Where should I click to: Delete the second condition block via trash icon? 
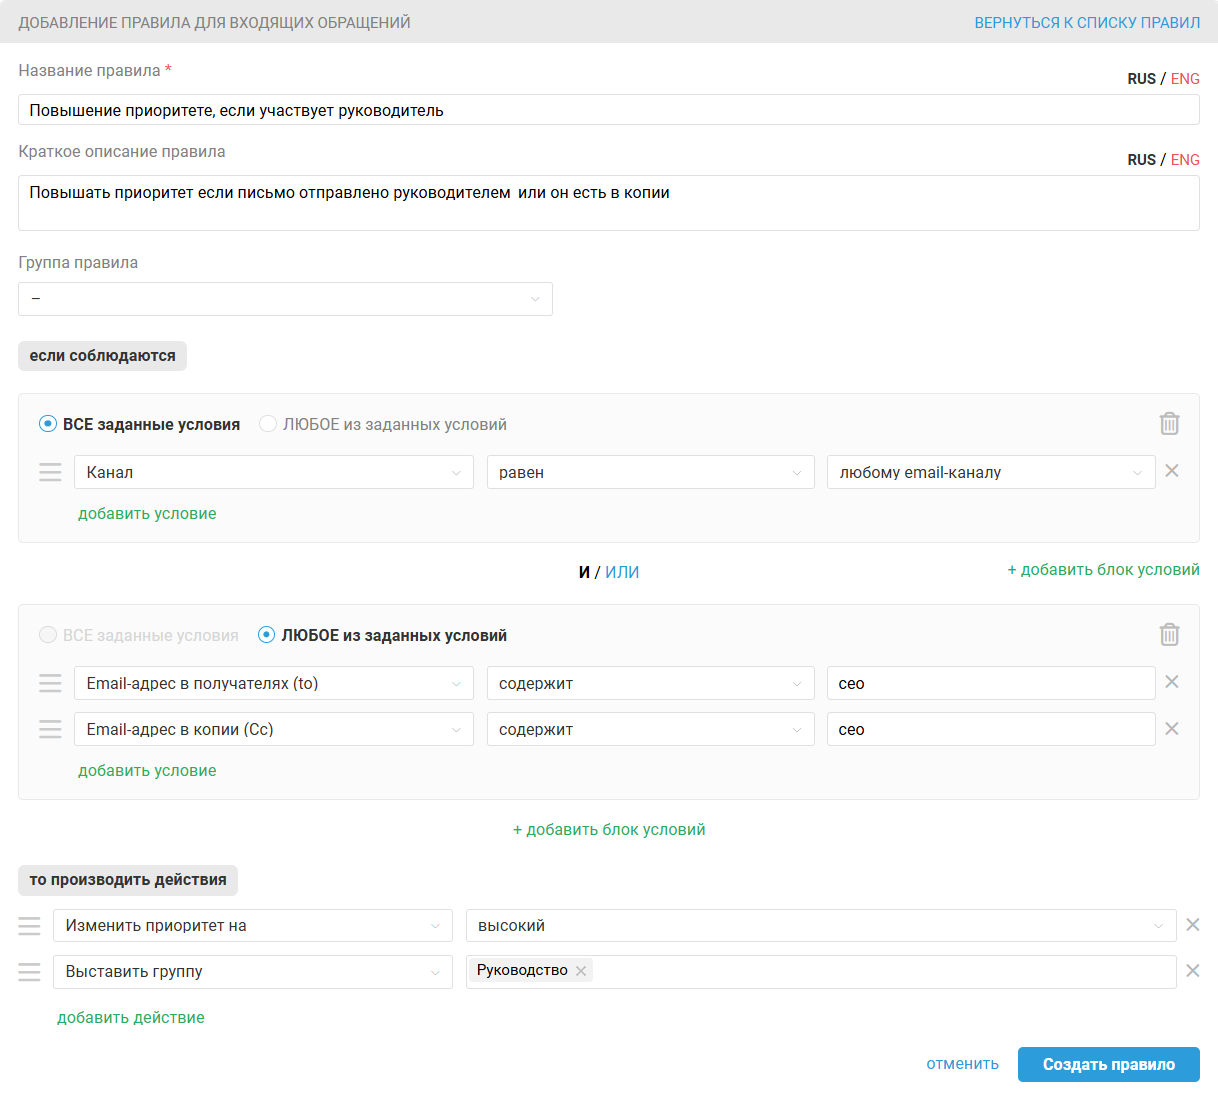point(1169,635)
